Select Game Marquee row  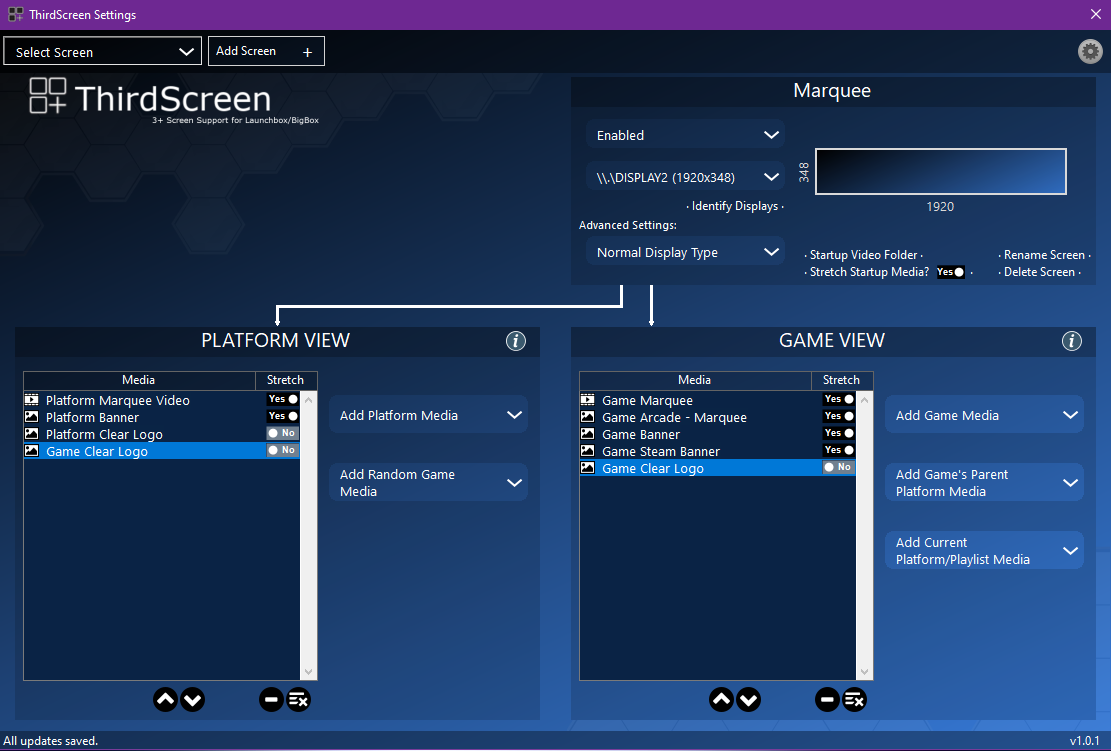click(x=718, y=400)
